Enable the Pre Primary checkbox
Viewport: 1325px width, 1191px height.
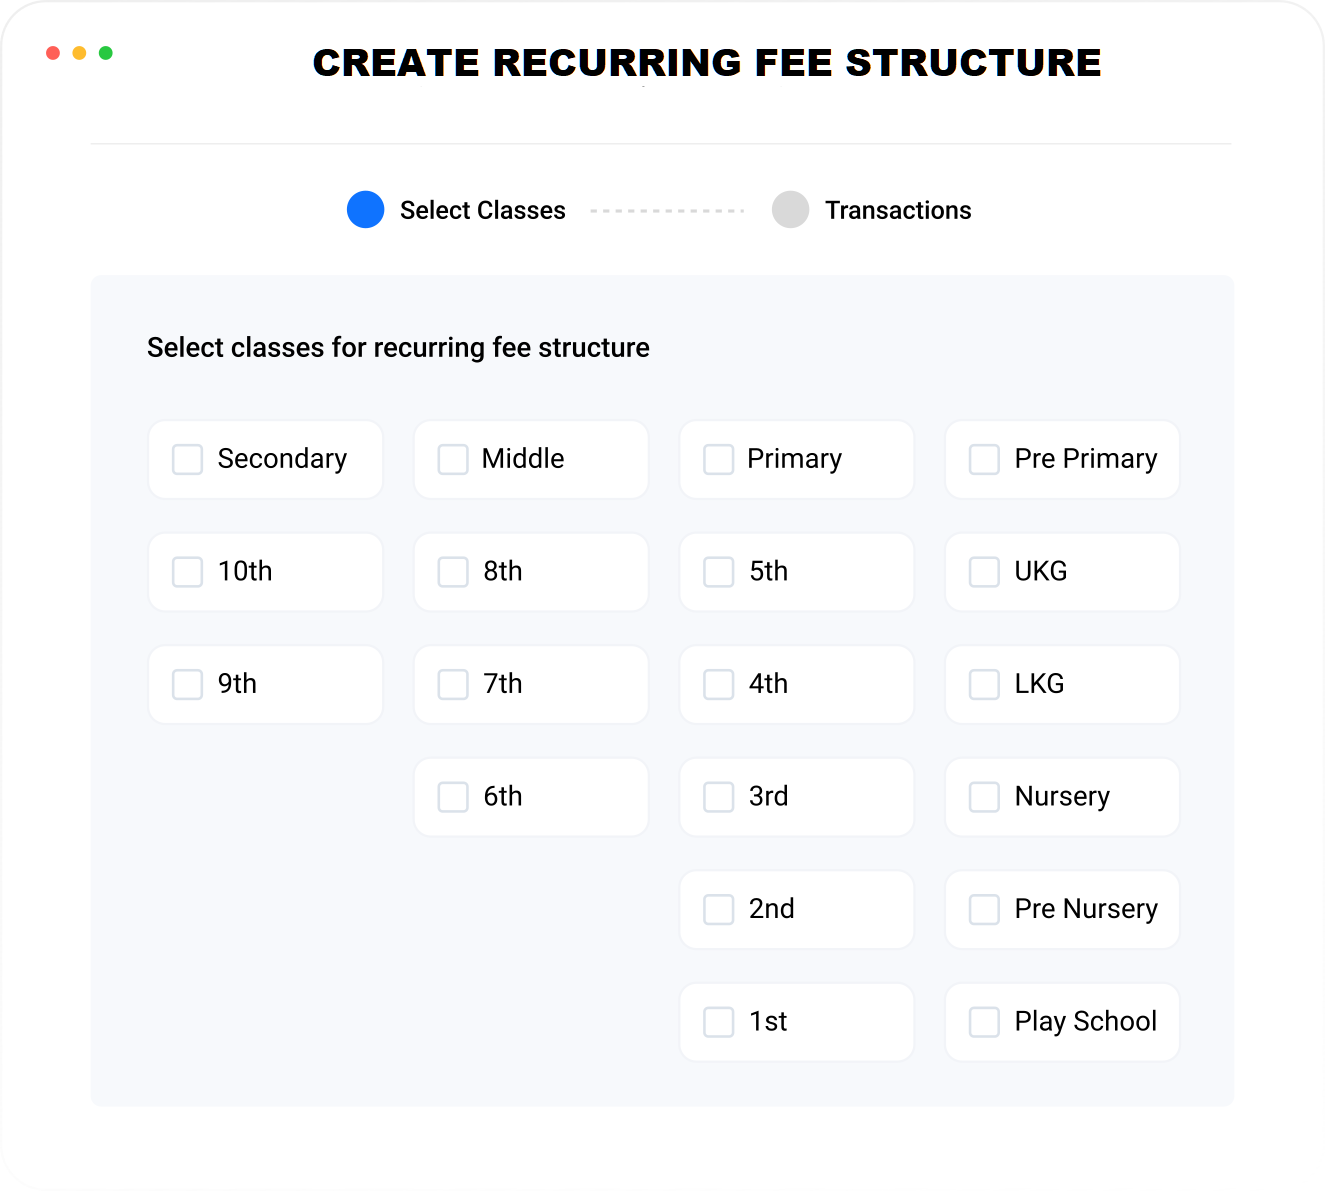click(985, 459)
